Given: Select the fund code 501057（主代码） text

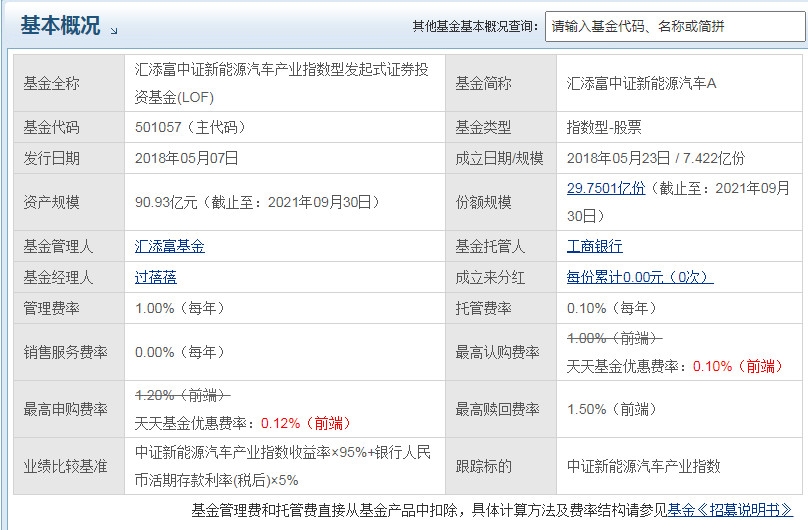Looking at the screenshot, I should click(x=190, y=127).
